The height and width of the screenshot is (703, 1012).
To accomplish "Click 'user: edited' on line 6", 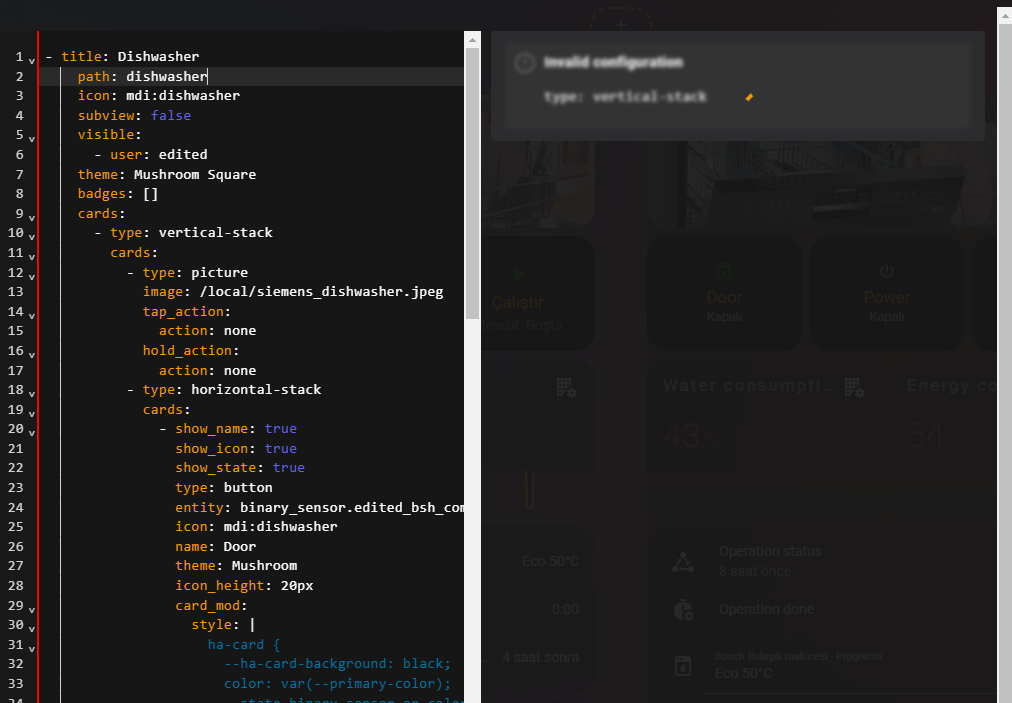I will coord(159,154).
